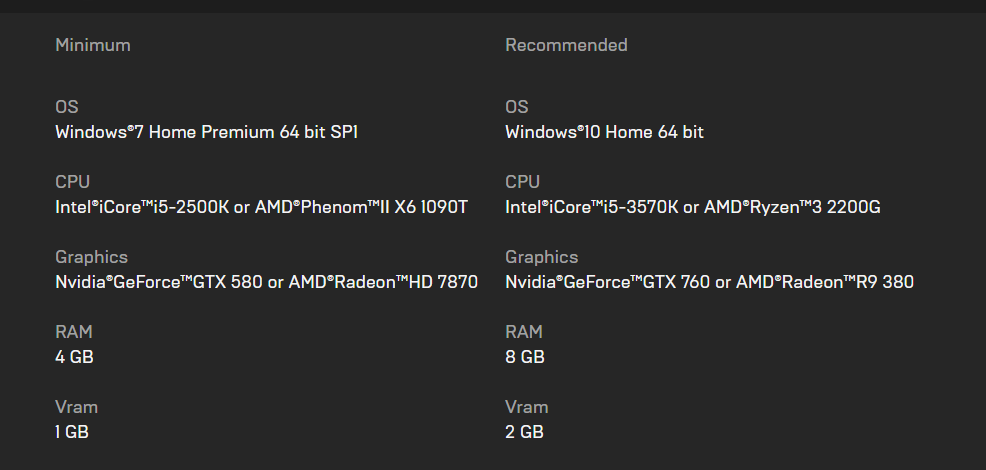Viewport: 986px width, 470px height.
Task: Click the RAM label under Recommended
Action: click(524, 332)
